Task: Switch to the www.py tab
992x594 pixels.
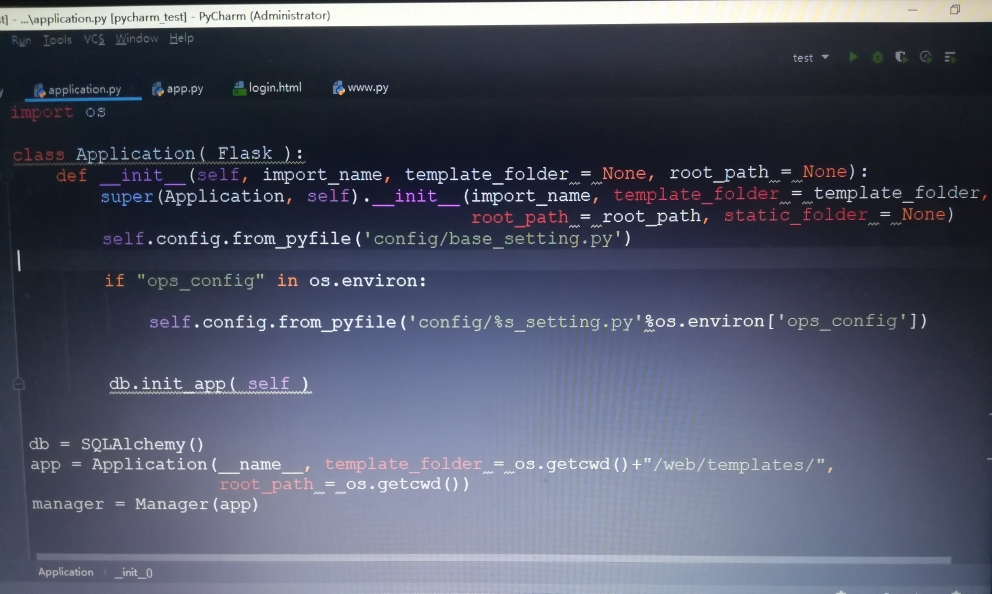Action: 360,87
